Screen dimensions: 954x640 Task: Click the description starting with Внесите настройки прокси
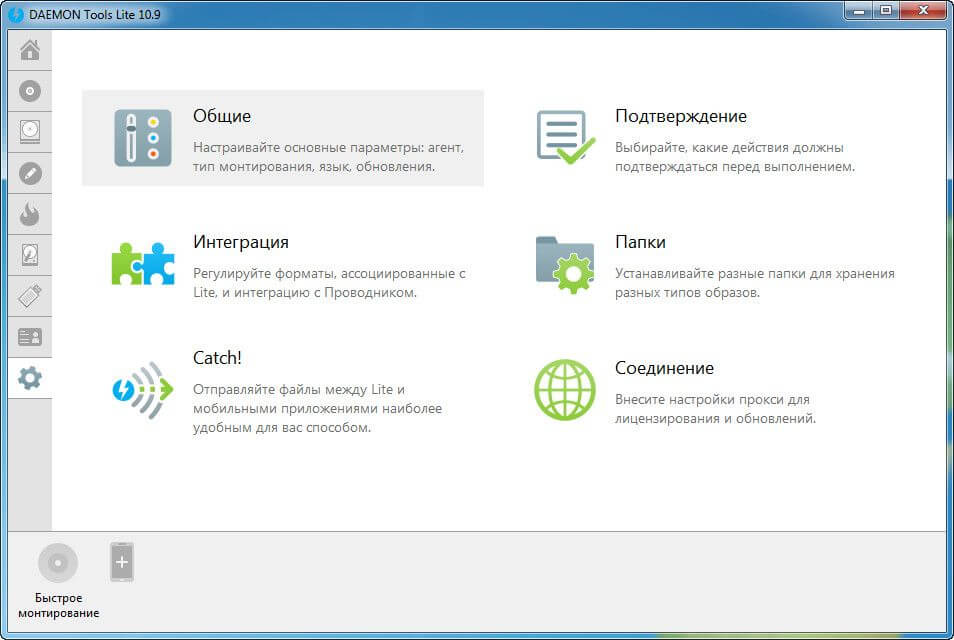716,409
